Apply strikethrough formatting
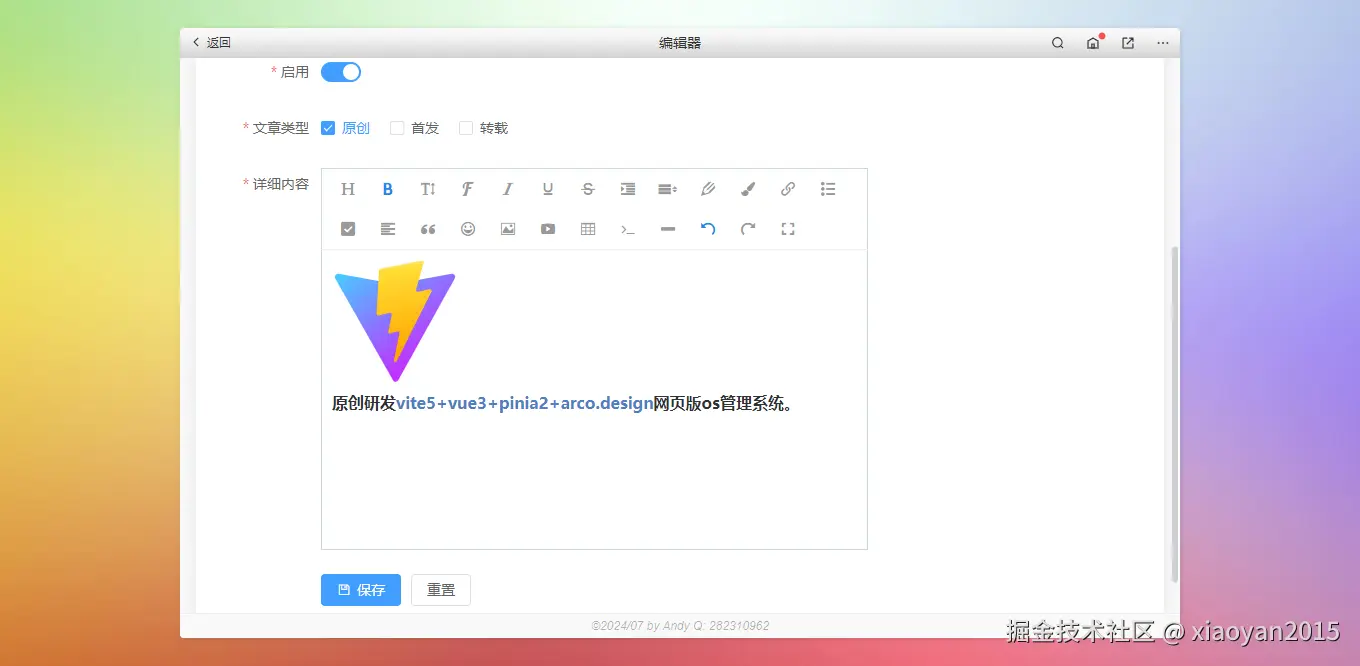 tap(587, 188)
